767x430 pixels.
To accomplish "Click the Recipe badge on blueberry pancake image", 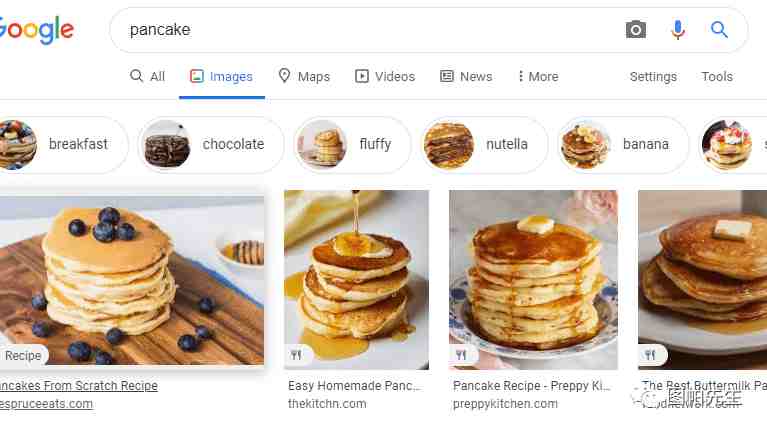I will coord(22,356).
